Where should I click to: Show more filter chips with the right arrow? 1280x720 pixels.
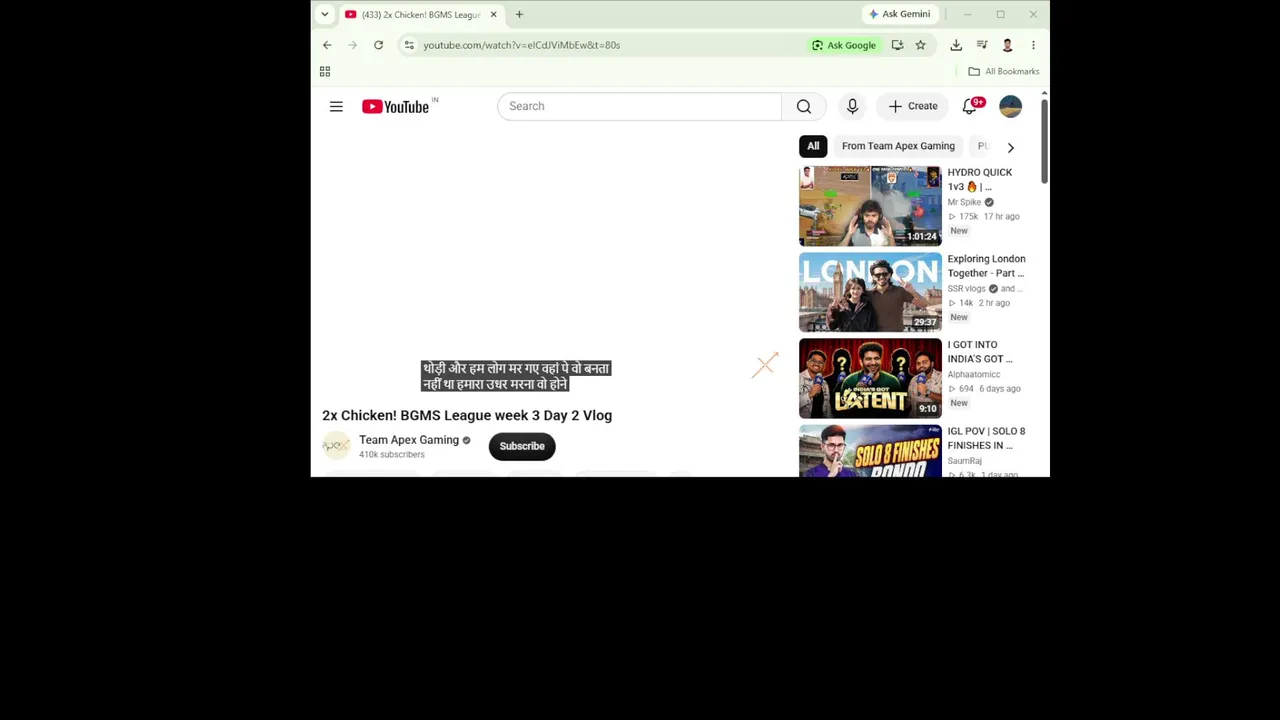click(x=1011, y=147)
